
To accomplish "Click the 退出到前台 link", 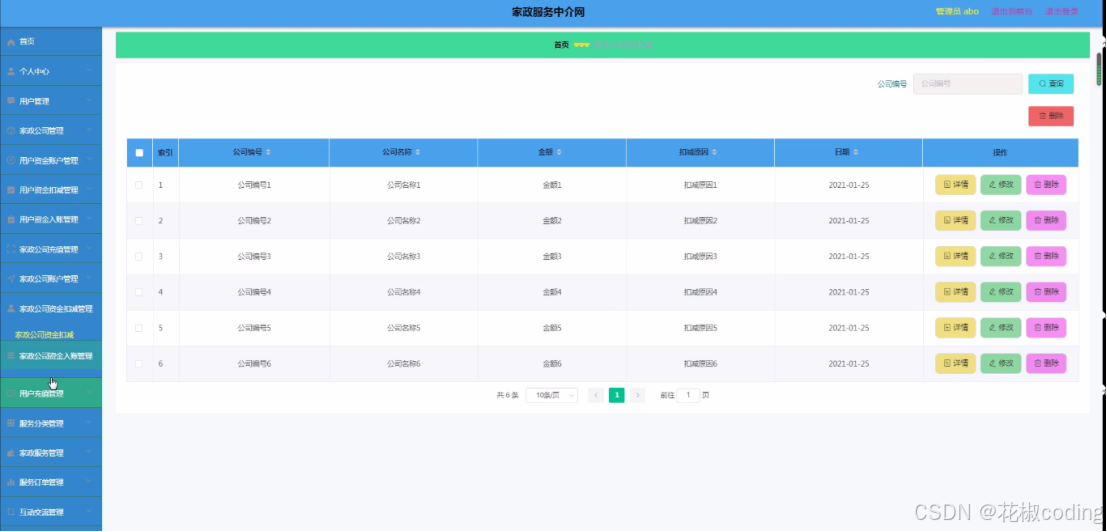I will pyautogui.click(x=1011, y=12).
